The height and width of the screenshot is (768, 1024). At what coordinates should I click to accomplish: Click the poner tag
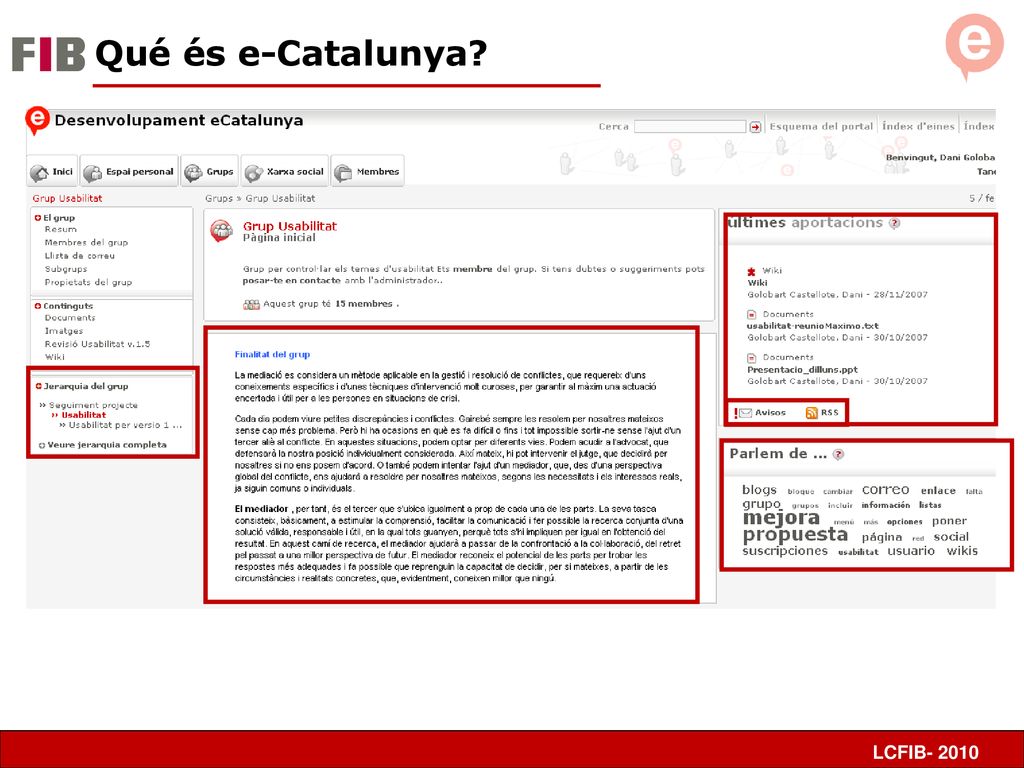pyautogui.click(x=949, y=521)
